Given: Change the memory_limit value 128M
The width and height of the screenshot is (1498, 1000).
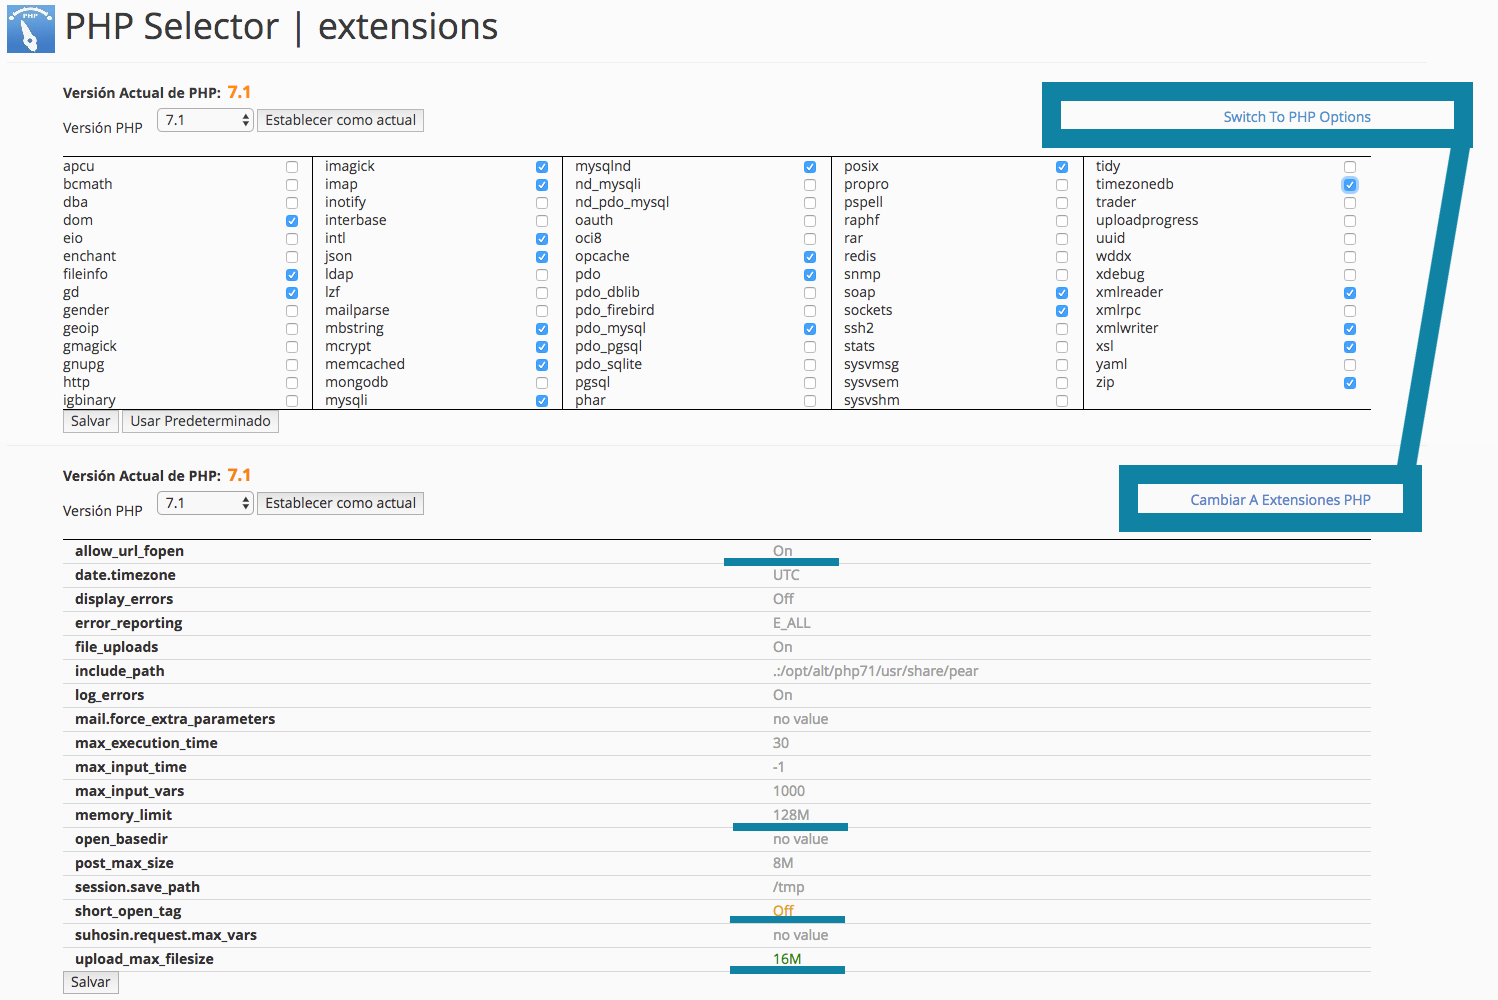Looking at the screenshot, I should tap(791, 815).
